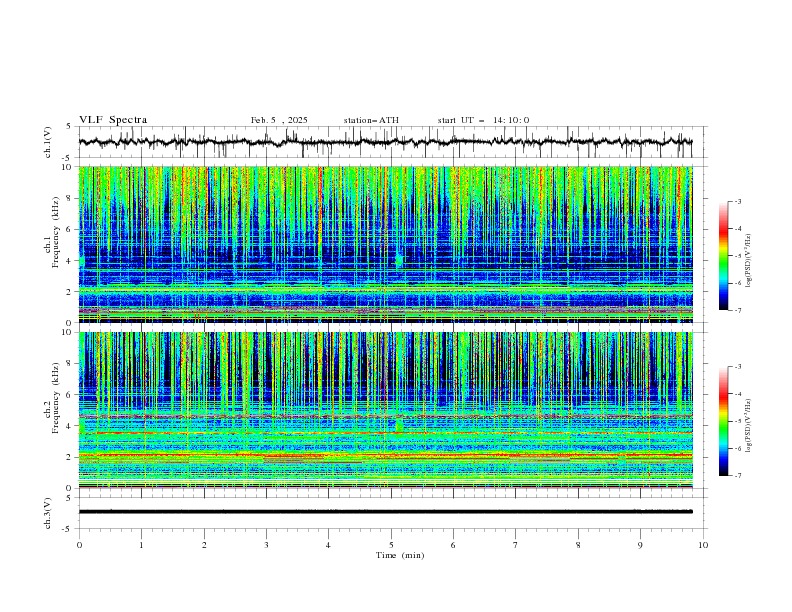The width and height of the screenshot is (792, 612).
Task: Click the ch.2 PSD color scale bar
Action: (723, 421)
